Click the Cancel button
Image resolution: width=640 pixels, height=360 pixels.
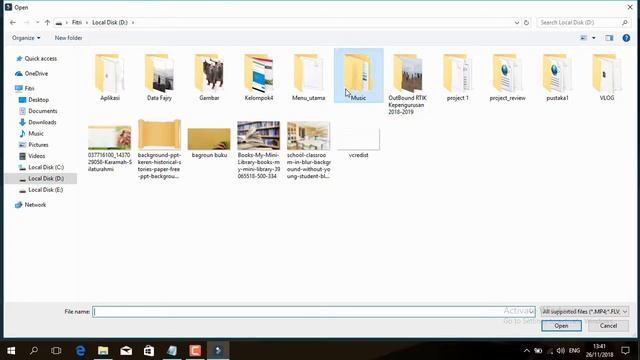click(x=608, y=326)
